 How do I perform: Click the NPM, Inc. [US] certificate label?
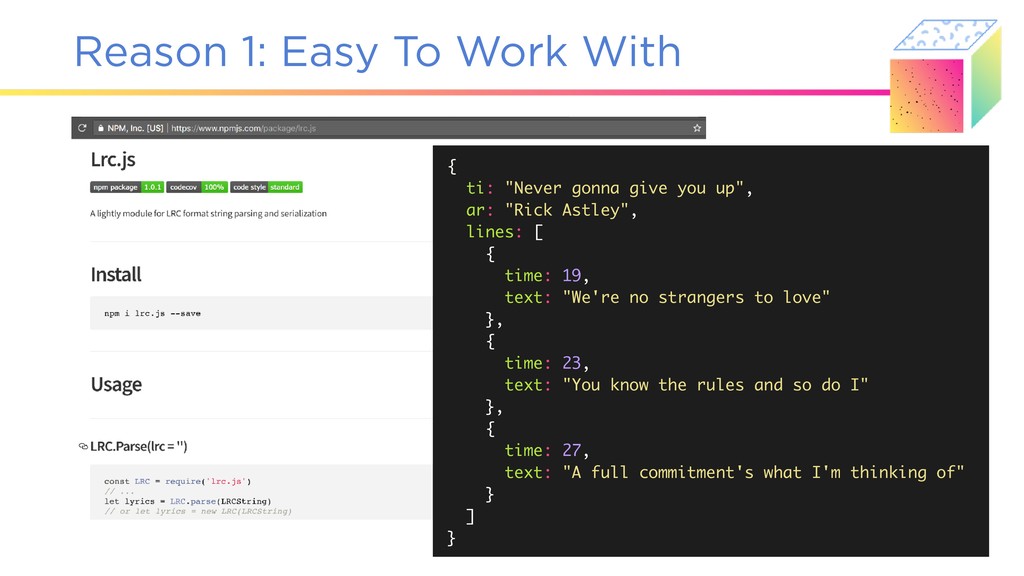135,128
